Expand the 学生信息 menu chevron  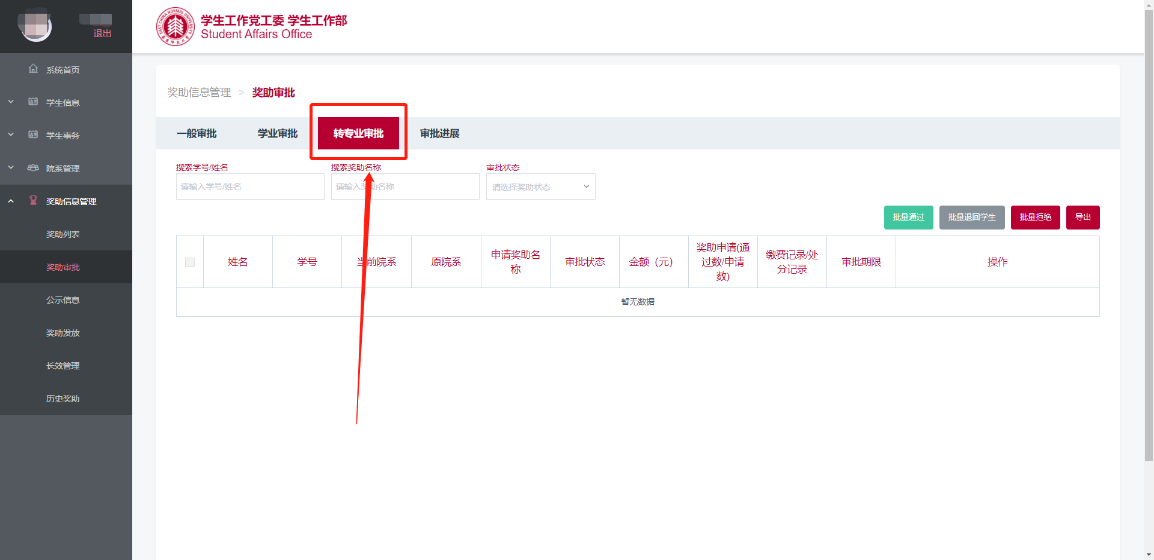point(11,102)
